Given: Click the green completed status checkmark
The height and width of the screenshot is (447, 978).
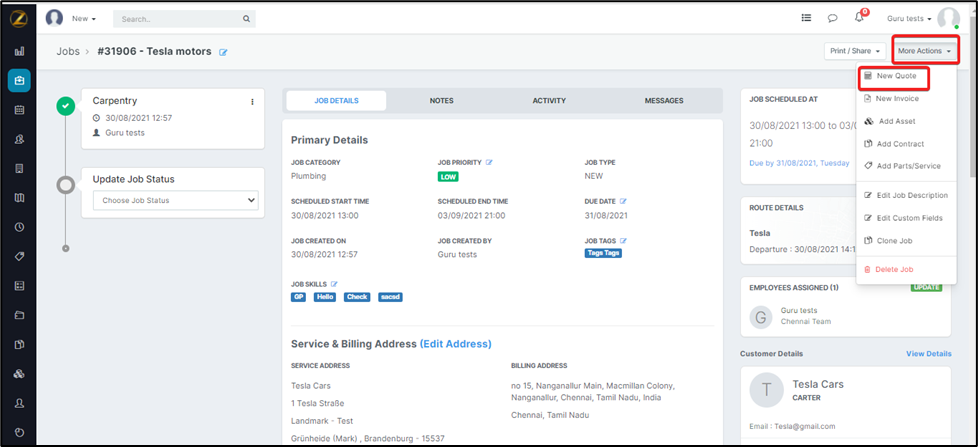Looking at the screenshot, I should (x=66, y=106).
